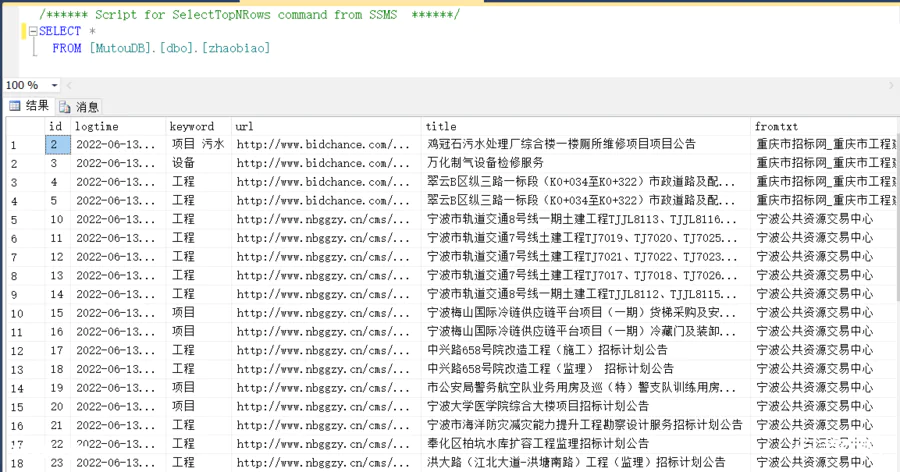Select keyword cell '设备'
This screenshot has width=900, height=472.
(199, 163)
